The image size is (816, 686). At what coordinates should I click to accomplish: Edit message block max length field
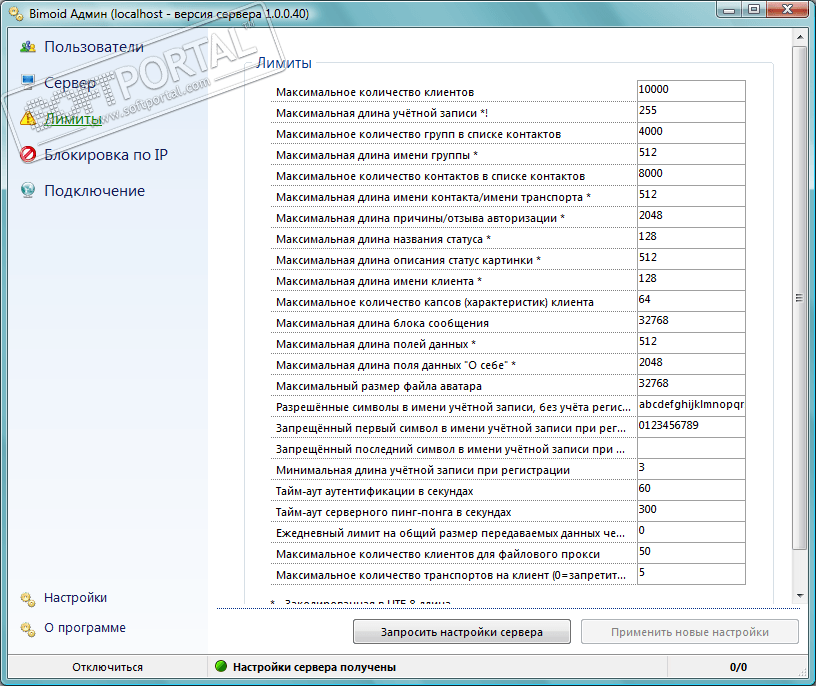[x=691, y=322]
